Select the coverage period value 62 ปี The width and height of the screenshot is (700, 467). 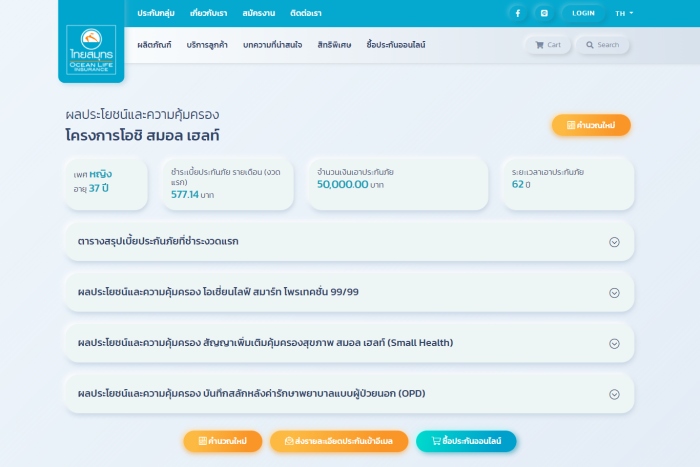pyautogui.click(x=521, y=184)
